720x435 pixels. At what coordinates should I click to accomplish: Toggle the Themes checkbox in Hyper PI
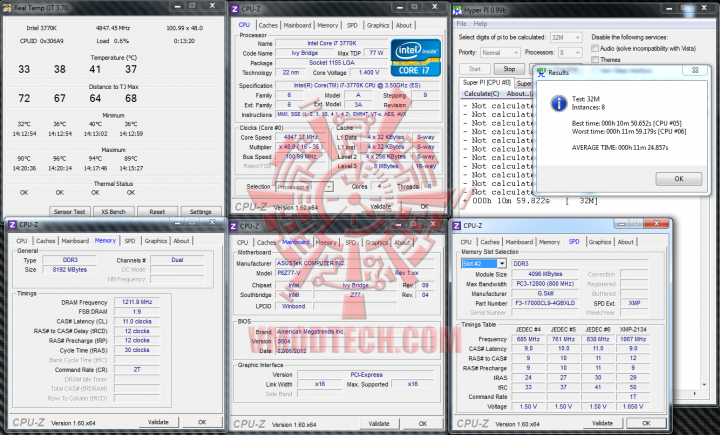click(x=595, y=59)
